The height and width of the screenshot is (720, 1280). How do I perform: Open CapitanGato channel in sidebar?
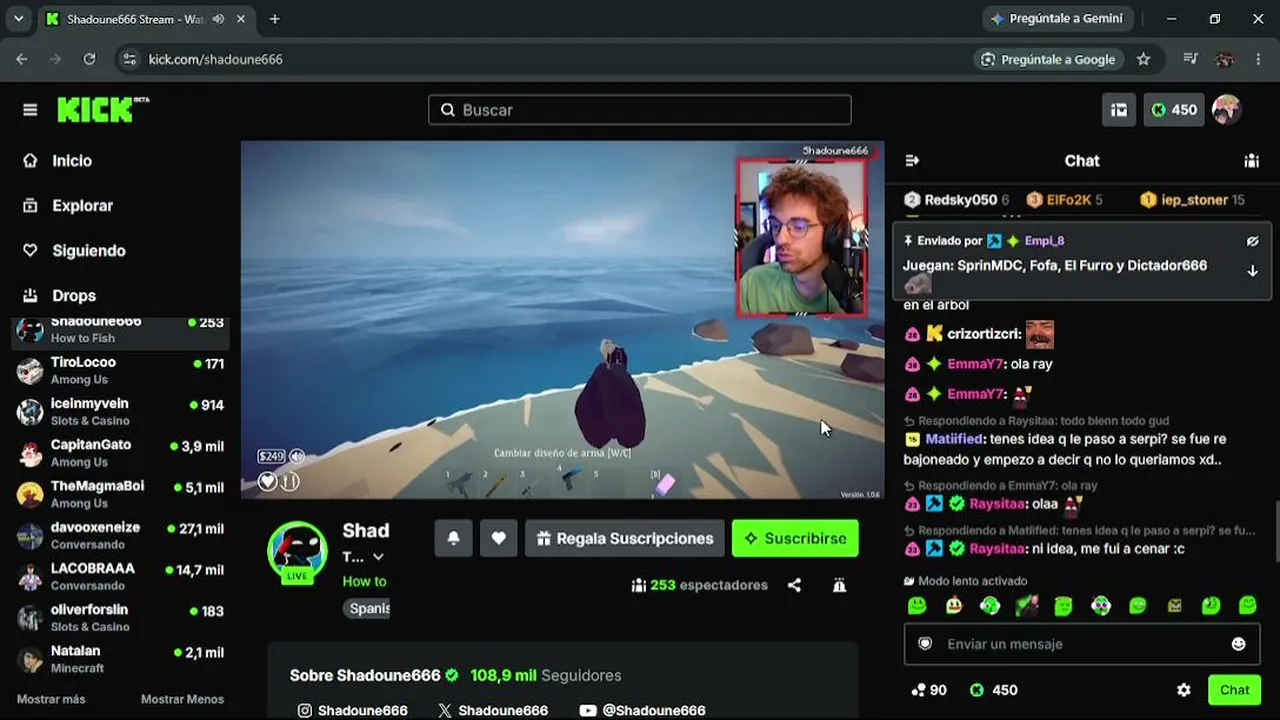120,453
